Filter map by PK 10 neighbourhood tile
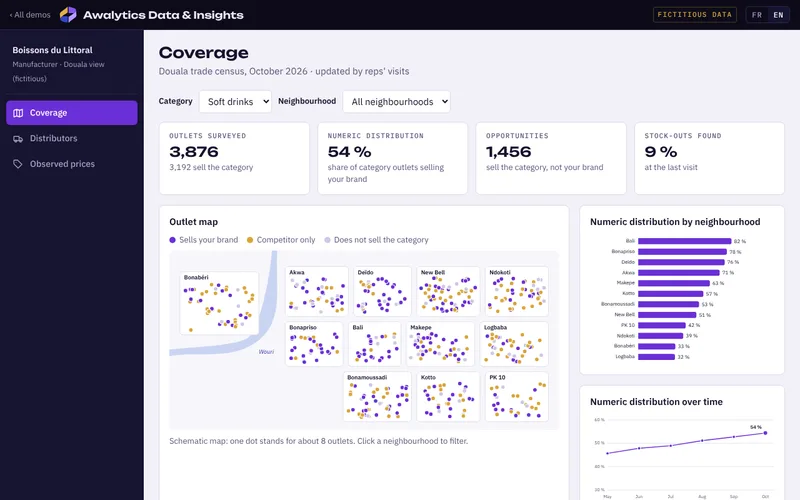The height and width of the screenshot is (500, 800). click(516, 396)
